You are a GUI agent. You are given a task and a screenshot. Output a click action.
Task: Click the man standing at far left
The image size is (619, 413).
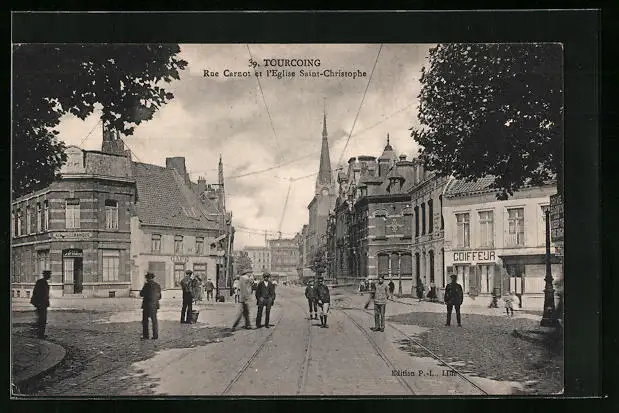[x=41, y=301]
